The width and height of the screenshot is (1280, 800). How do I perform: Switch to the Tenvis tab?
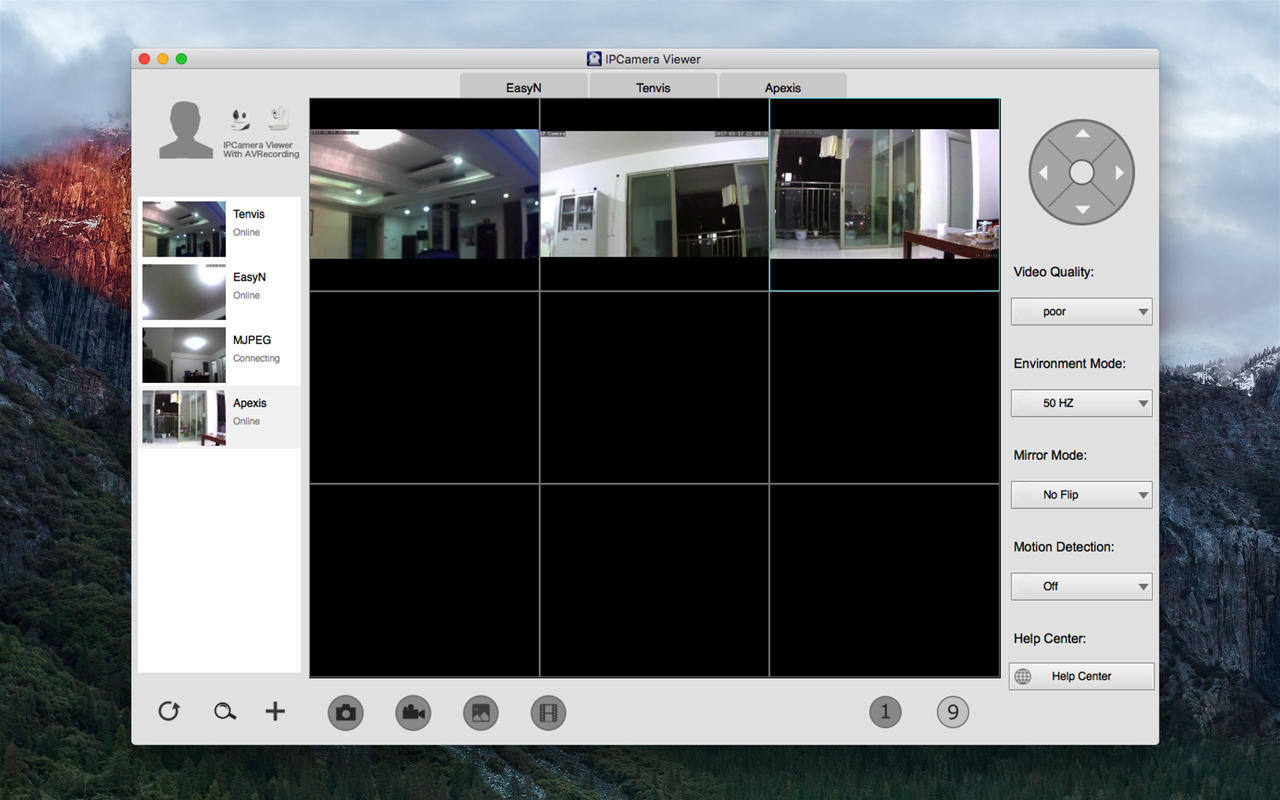click(653, 87)
